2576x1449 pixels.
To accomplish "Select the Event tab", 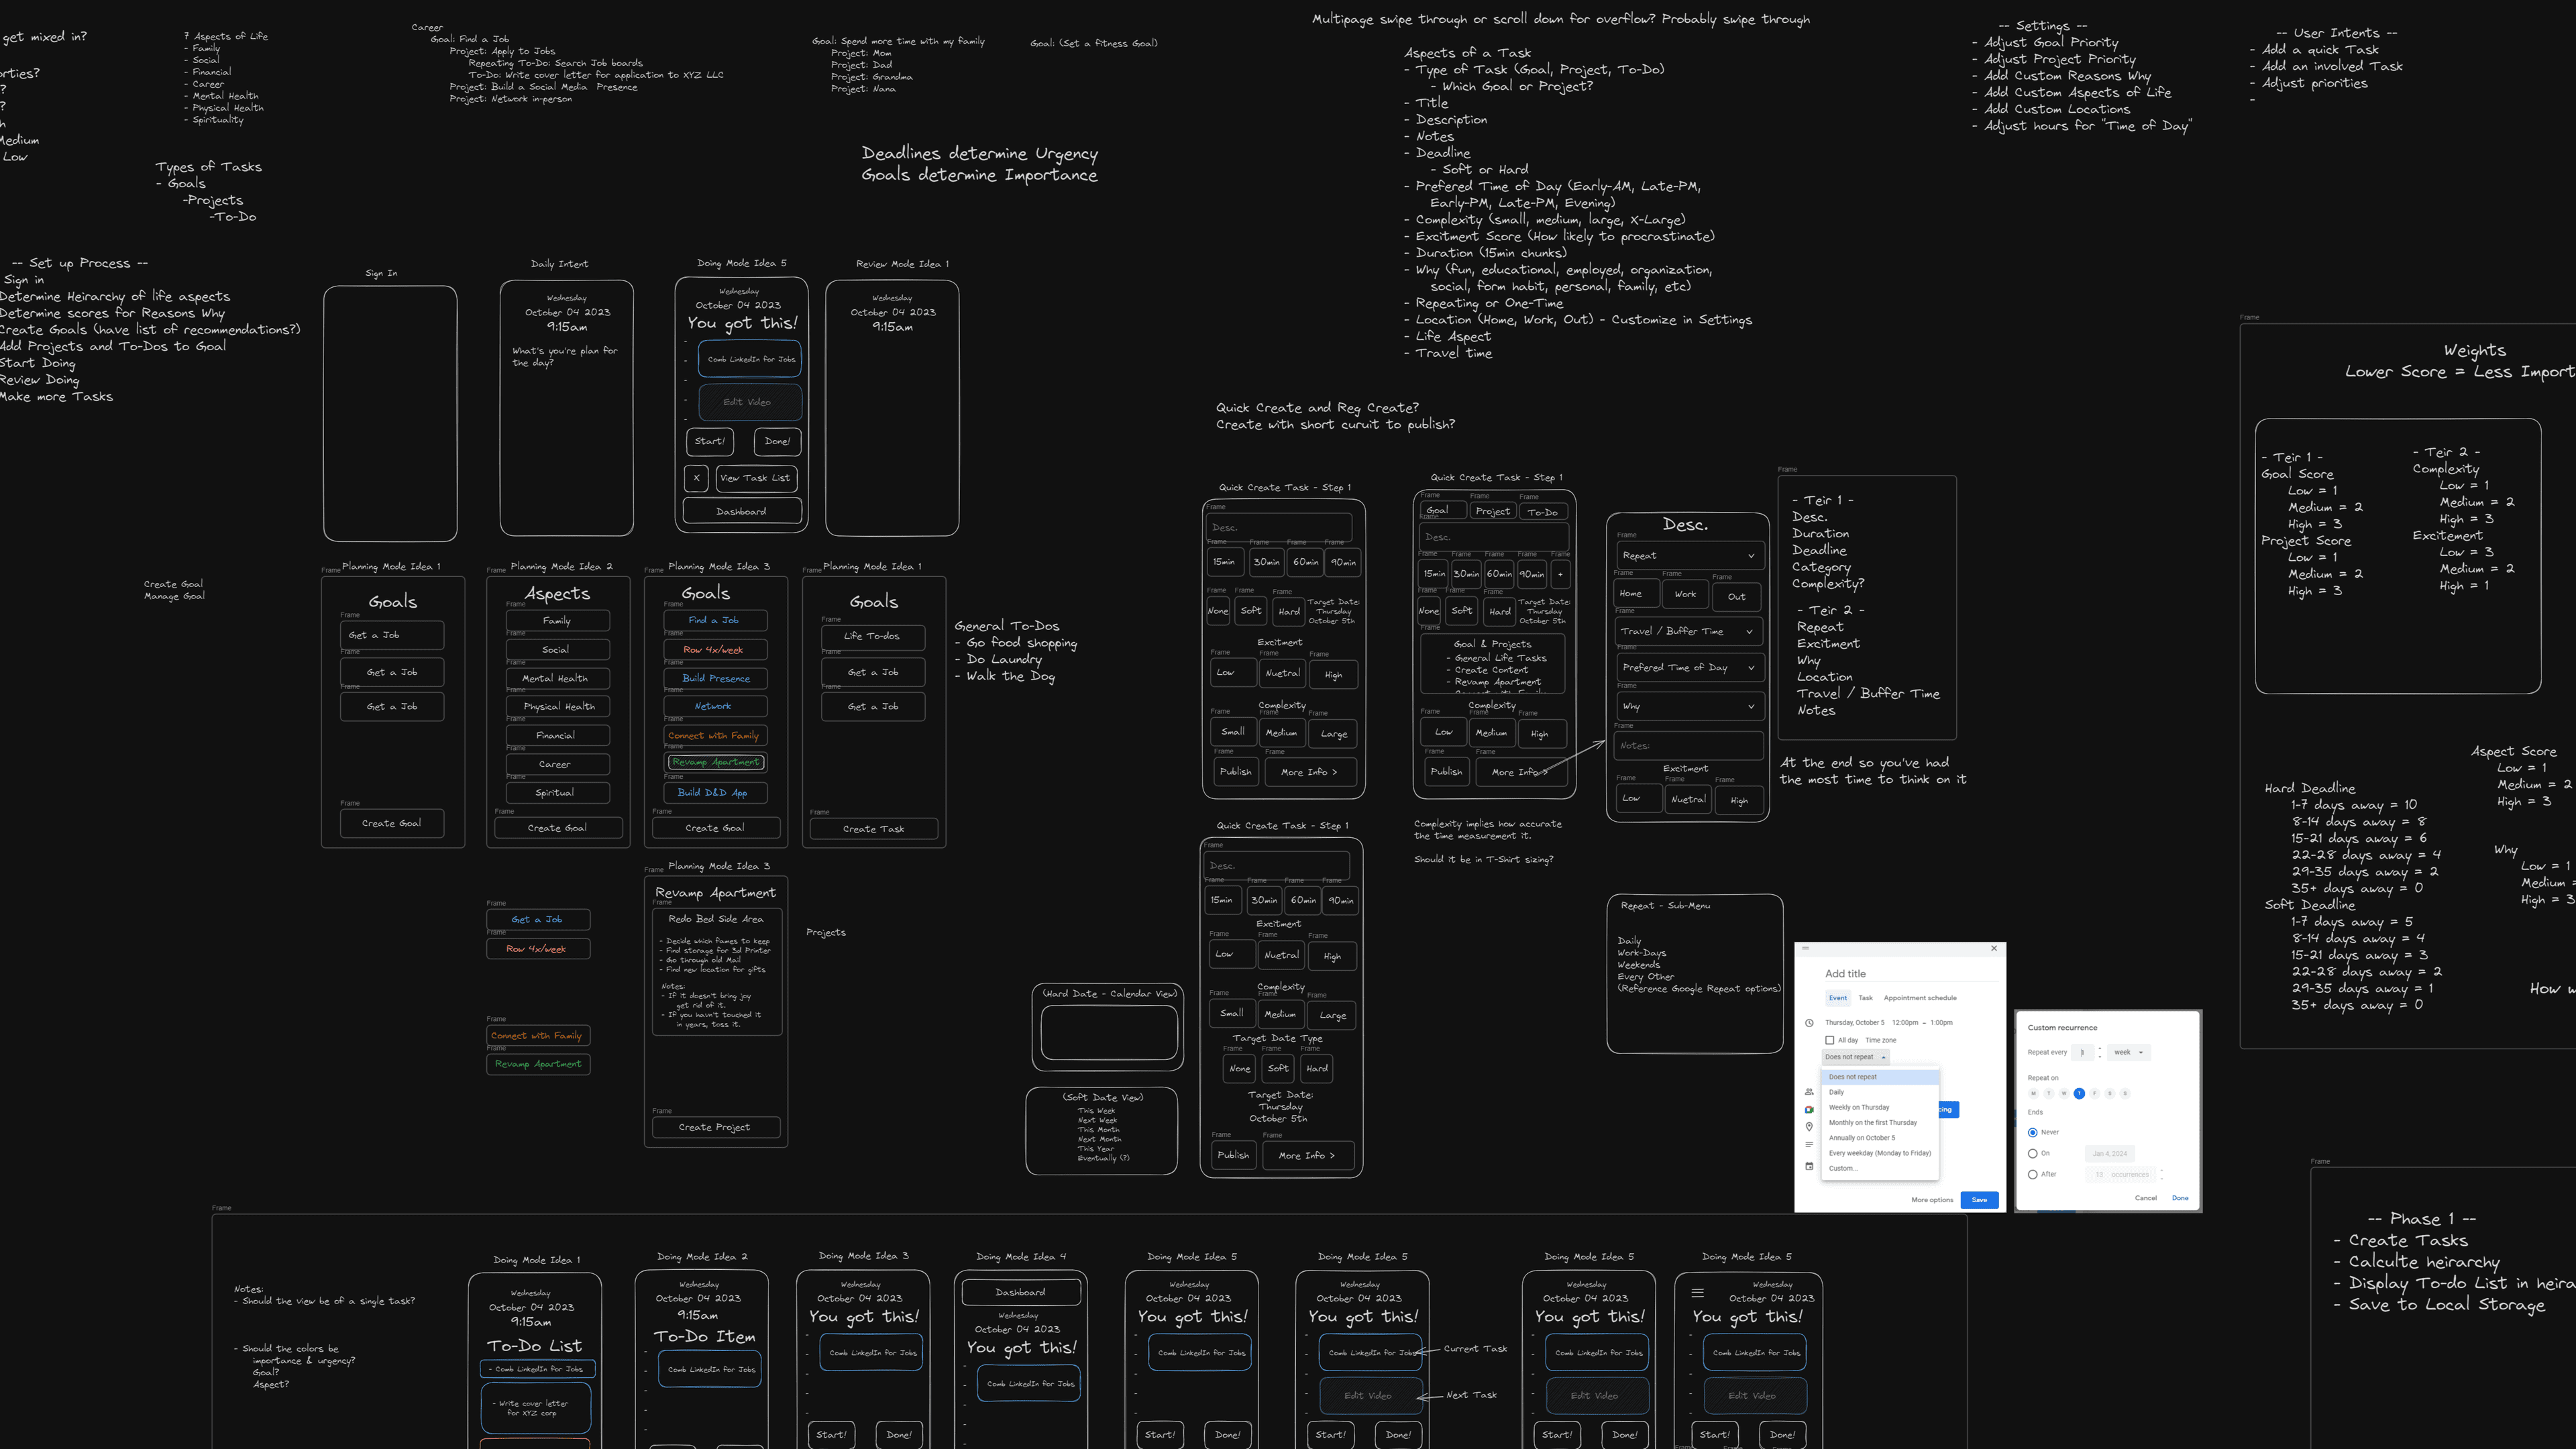I will [x=1838, y=998].
